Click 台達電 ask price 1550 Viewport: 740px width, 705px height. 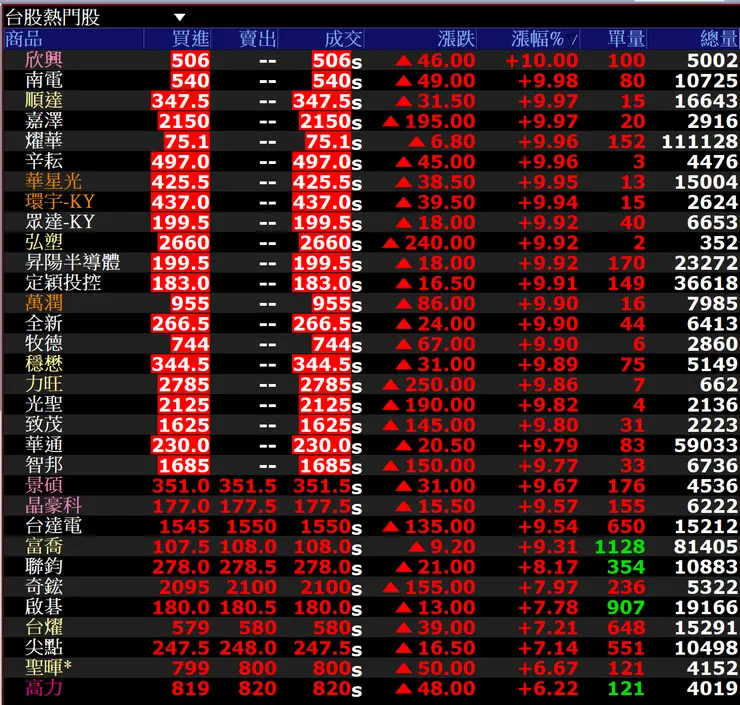(251, 526)
